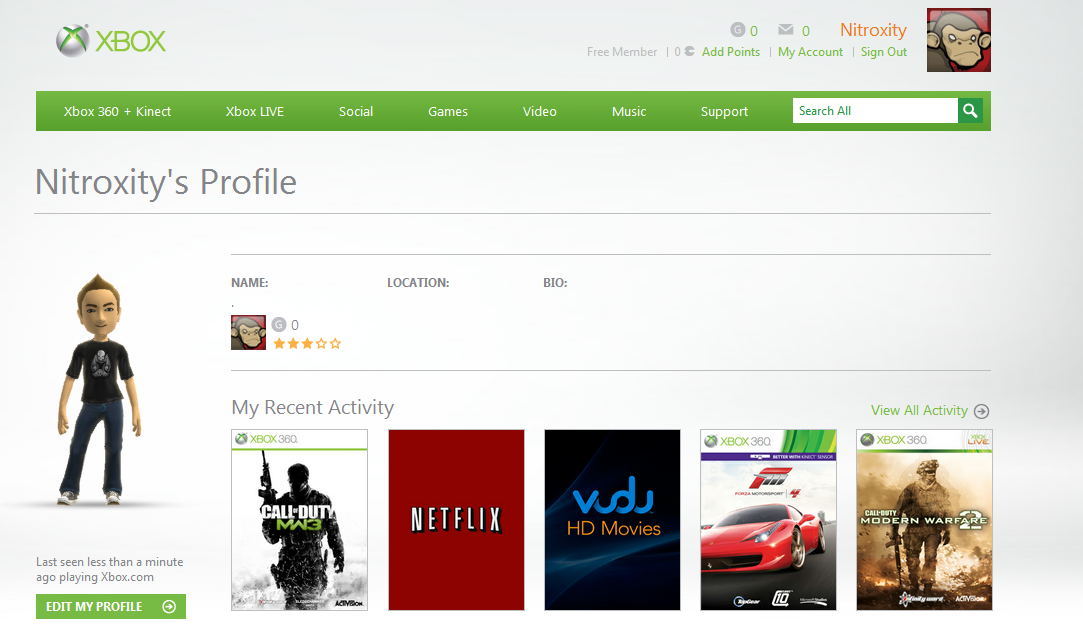Click the BIO: label
Viewport: 1083px width, 627px height.
555,282
